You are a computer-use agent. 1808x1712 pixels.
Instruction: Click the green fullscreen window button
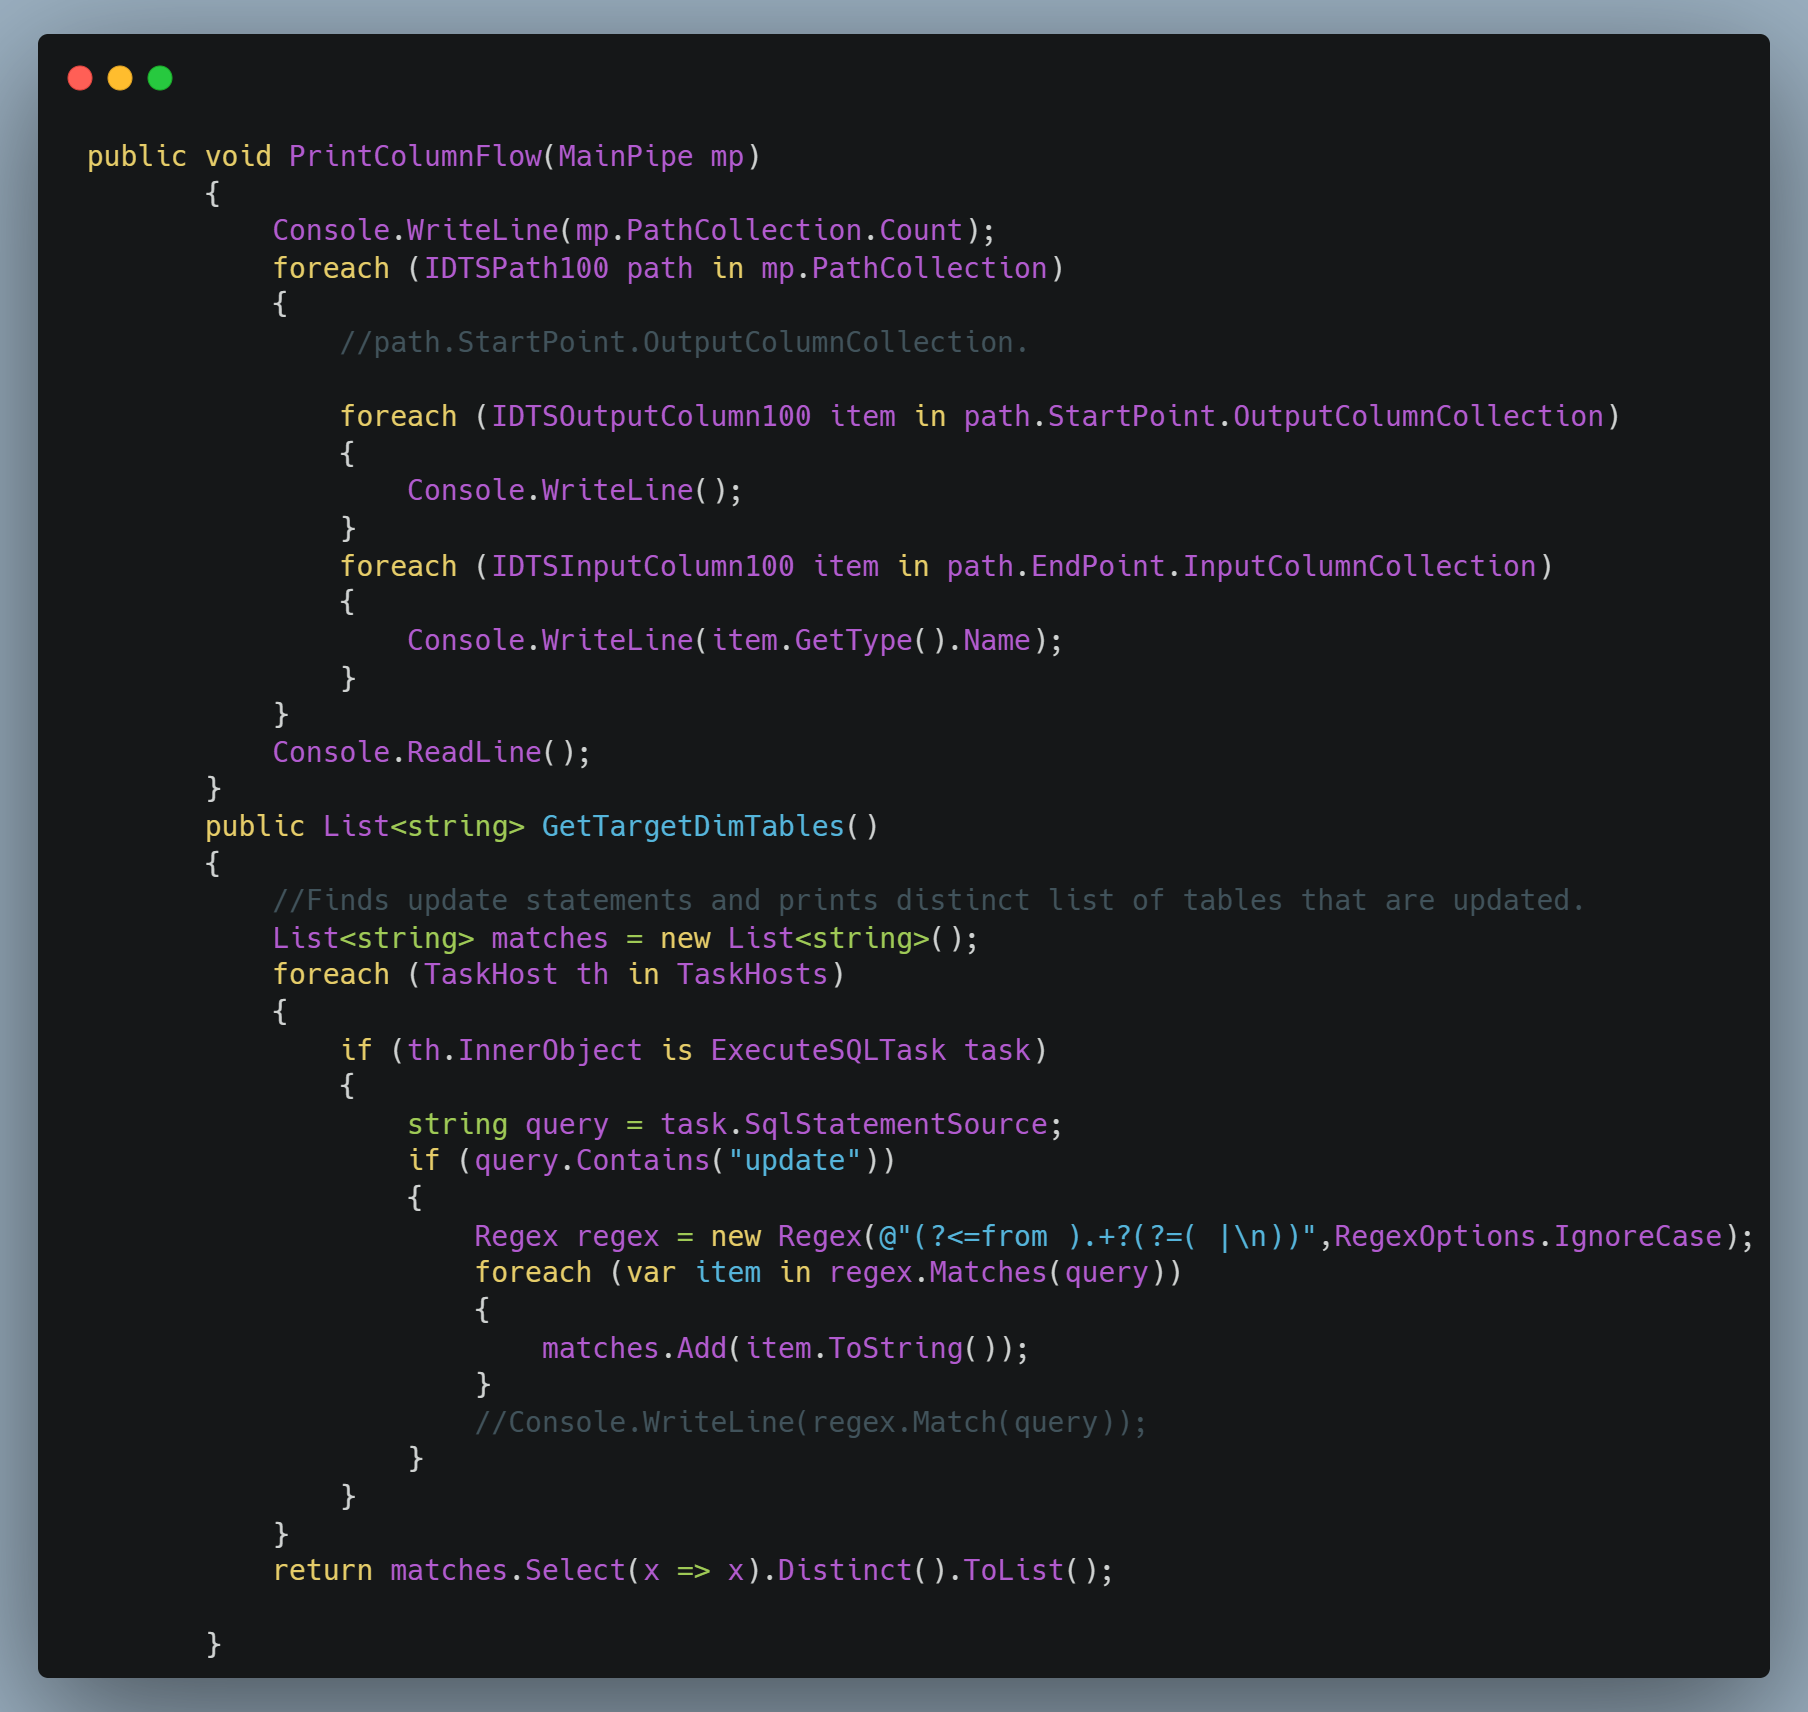(160, 77)
